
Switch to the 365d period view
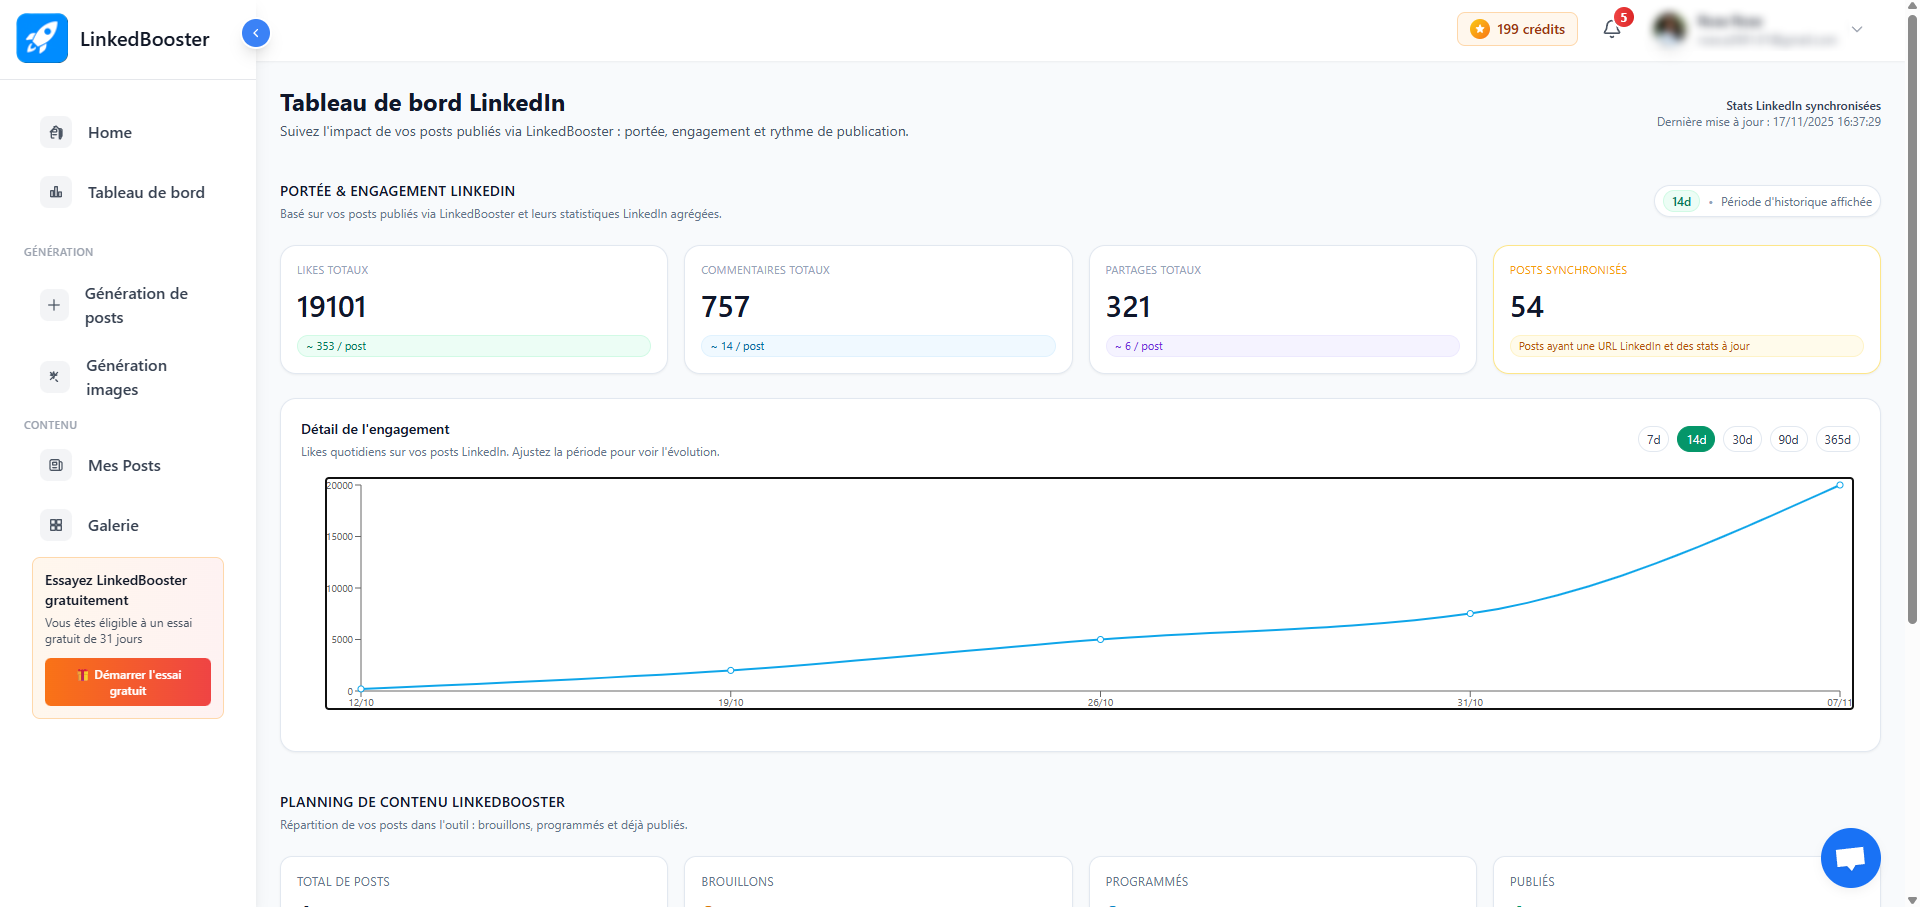[x=1837, y=439]
